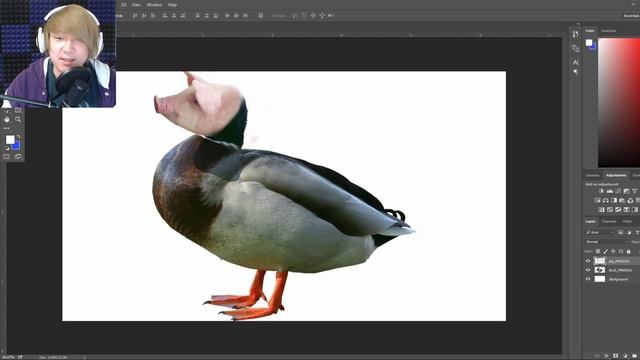Open the View menu
Screen dimensions: 640x360
pos(136,5)
